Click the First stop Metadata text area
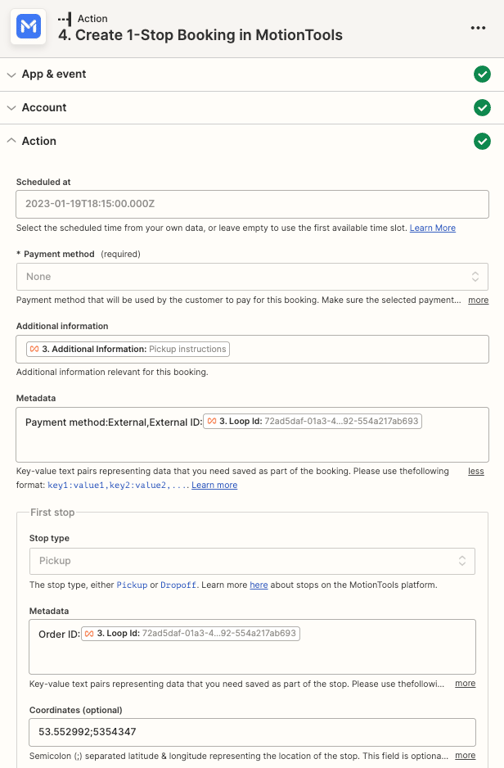 (252, 647)
